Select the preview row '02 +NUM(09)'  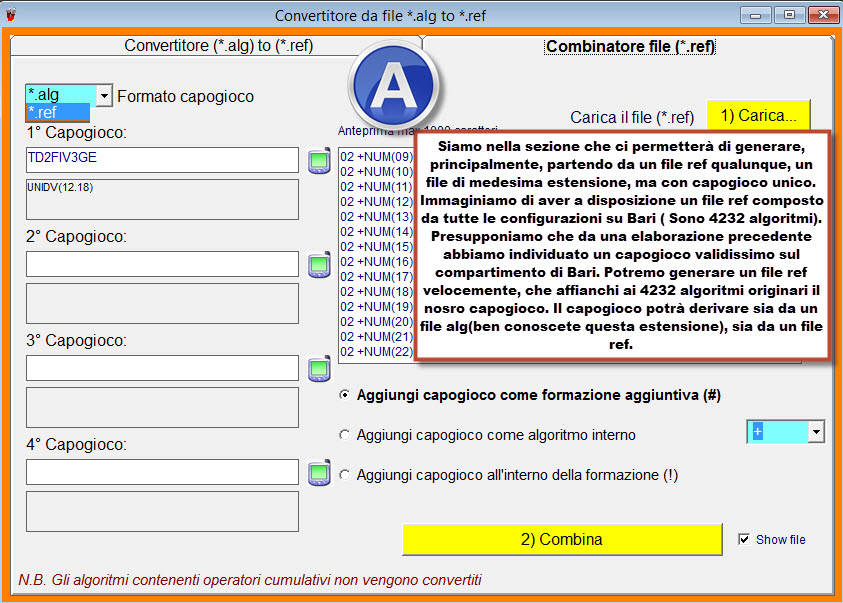pyautogui.click(x=377, y=157)
